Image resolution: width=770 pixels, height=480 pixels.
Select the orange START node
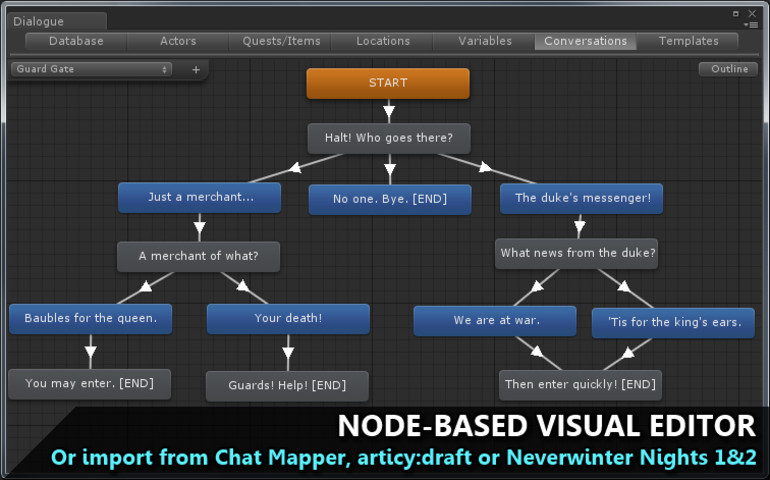(x=388, y=84)
